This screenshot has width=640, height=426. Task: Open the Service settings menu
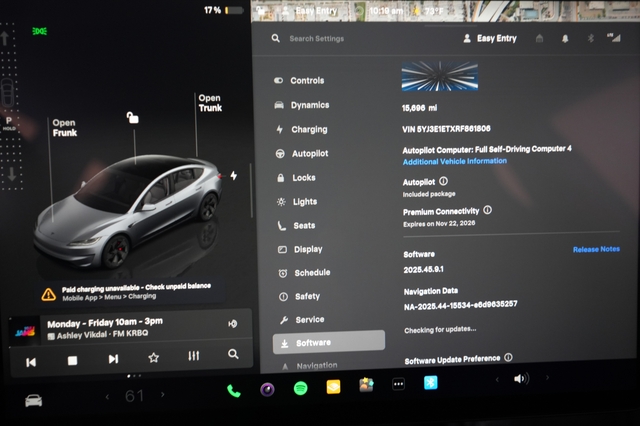pyautogui.click(x=302, y=320)
